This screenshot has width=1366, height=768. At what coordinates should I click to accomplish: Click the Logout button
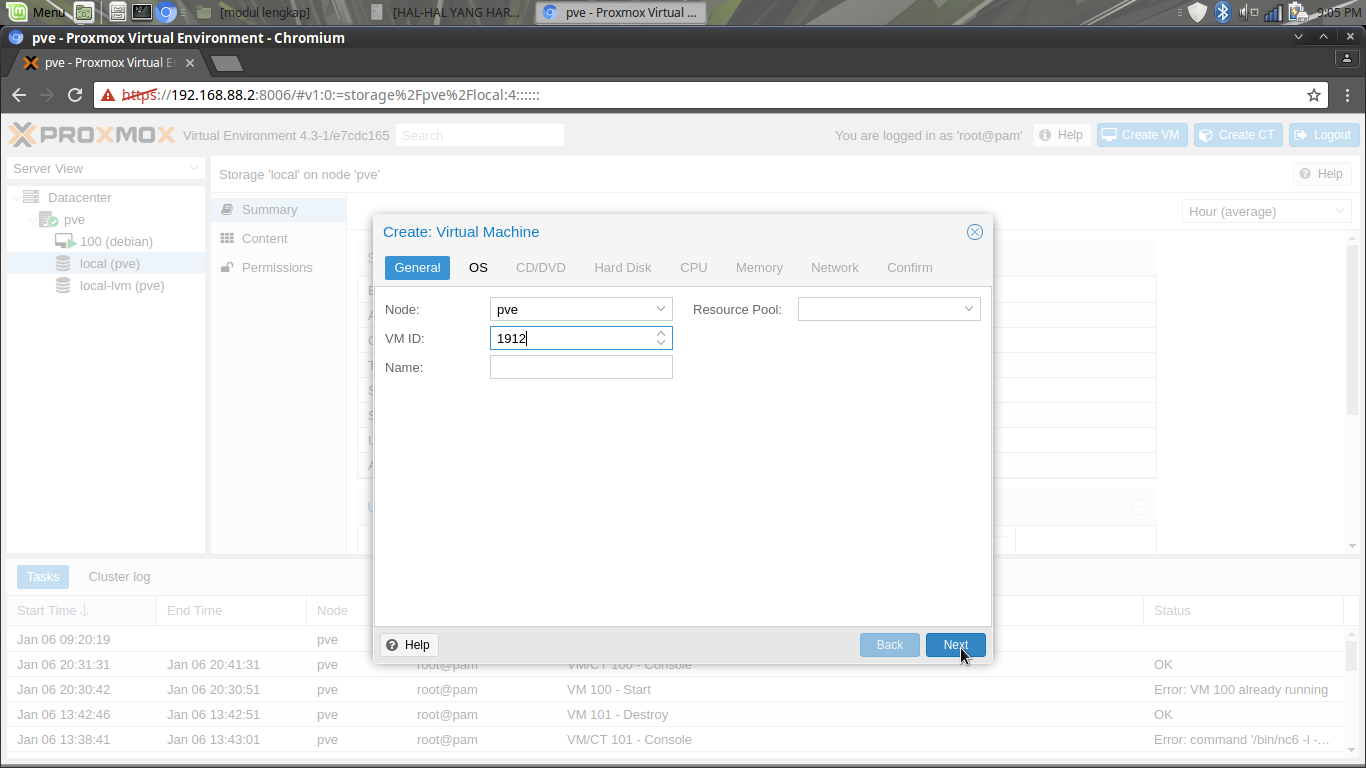[1324, 135]
